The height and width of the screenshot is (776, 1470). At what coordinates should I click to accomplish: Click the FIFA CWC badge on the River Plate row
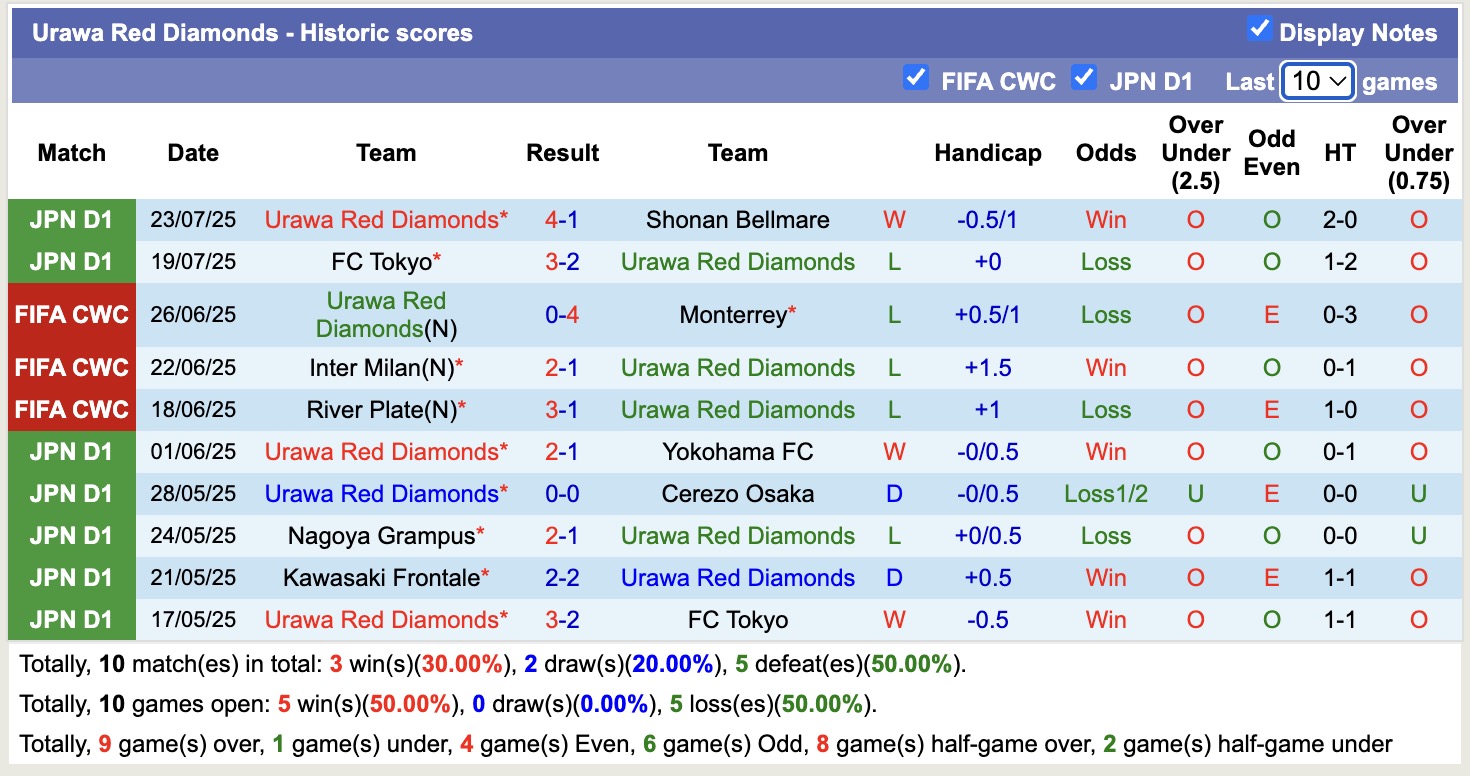[71, 409]
